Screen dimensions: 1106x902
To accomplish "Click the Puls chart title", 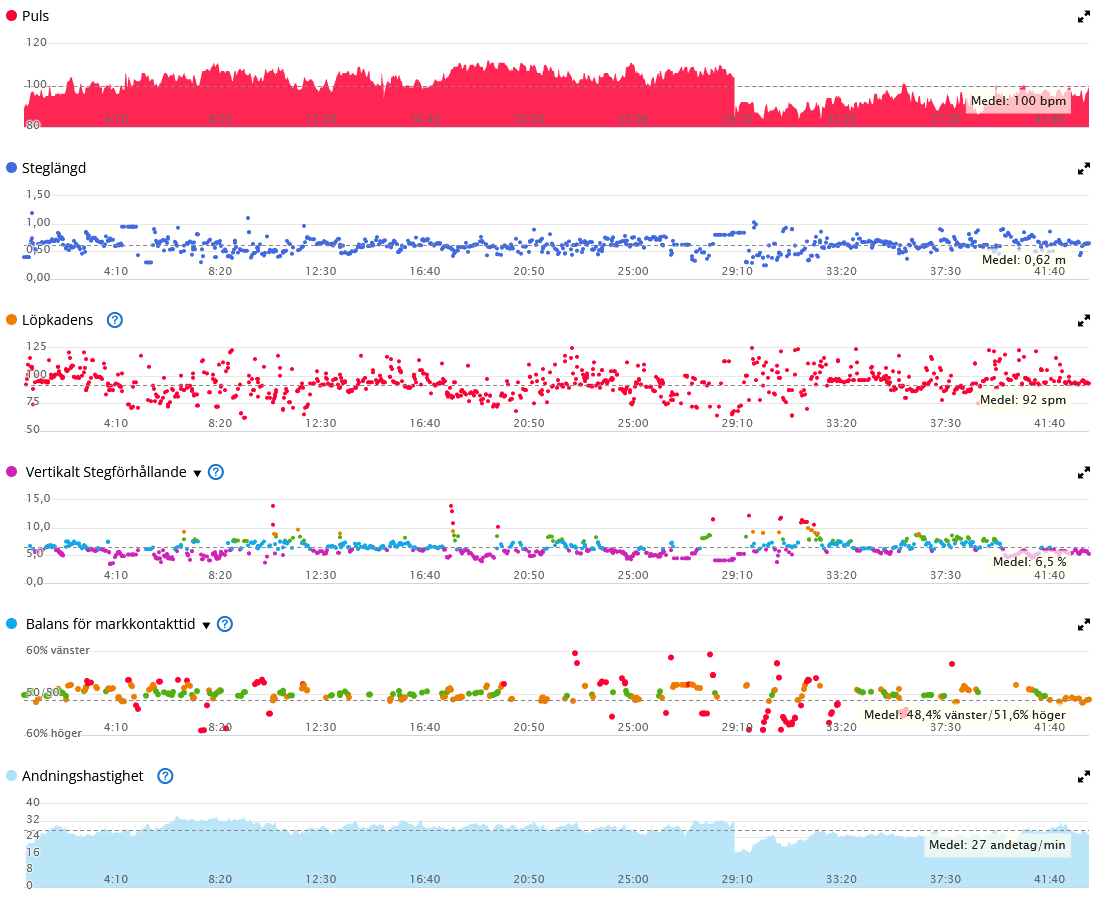I will click(35, 16).
